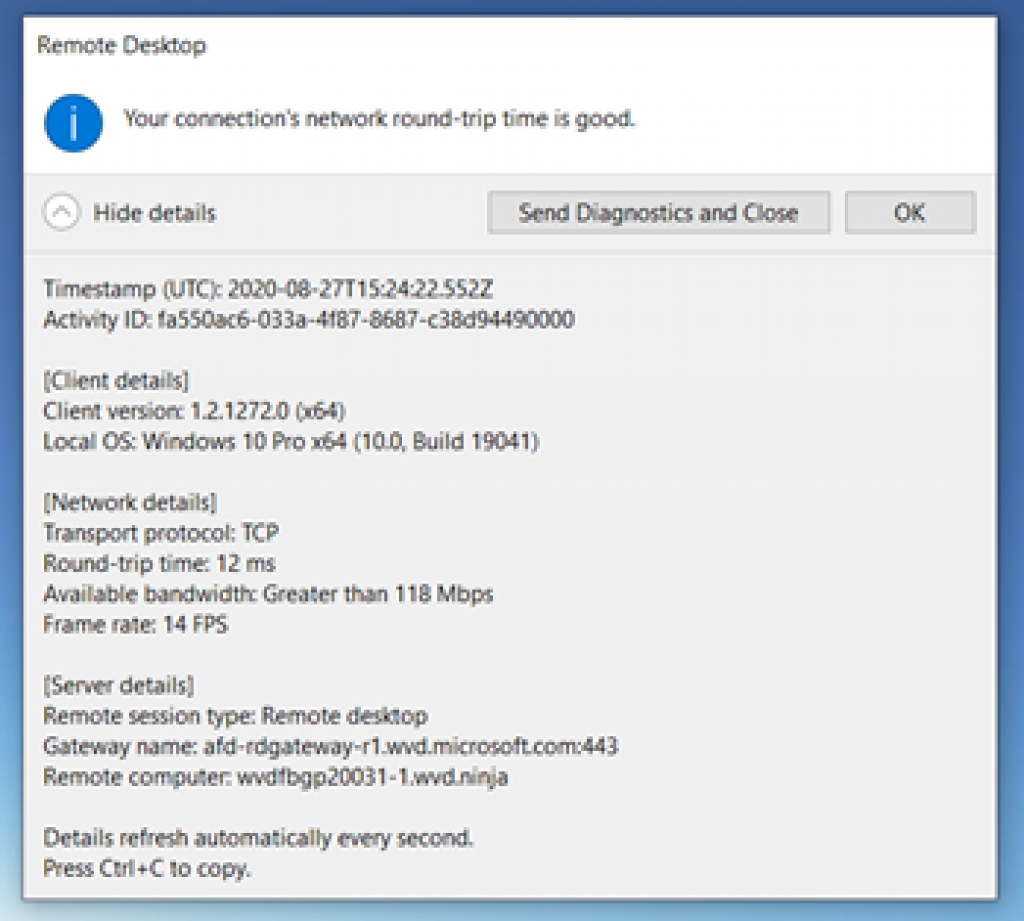Select the Remote computer line
This screenshot has height=921, width=1024.
coord(276,777)
